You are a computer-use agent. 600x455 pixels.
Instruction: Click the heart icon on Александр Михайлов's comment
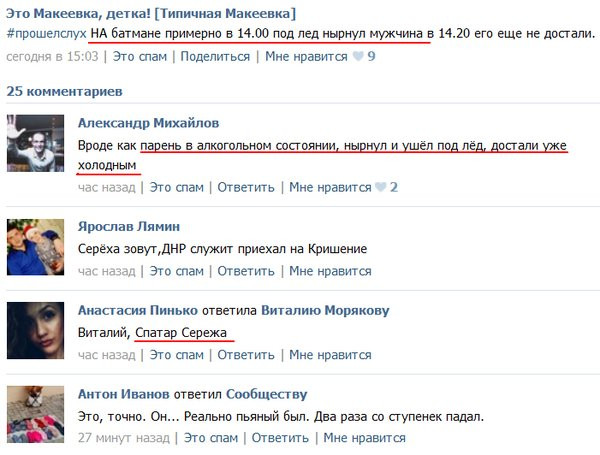point(380,187)
